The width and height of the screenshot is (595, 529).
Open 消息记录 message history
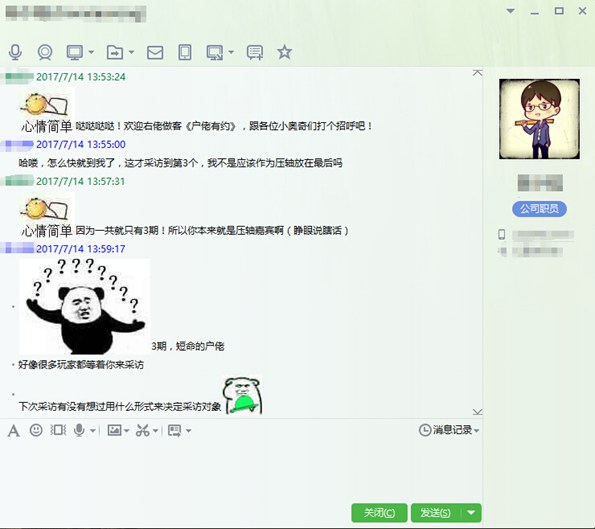coord(449,430)
